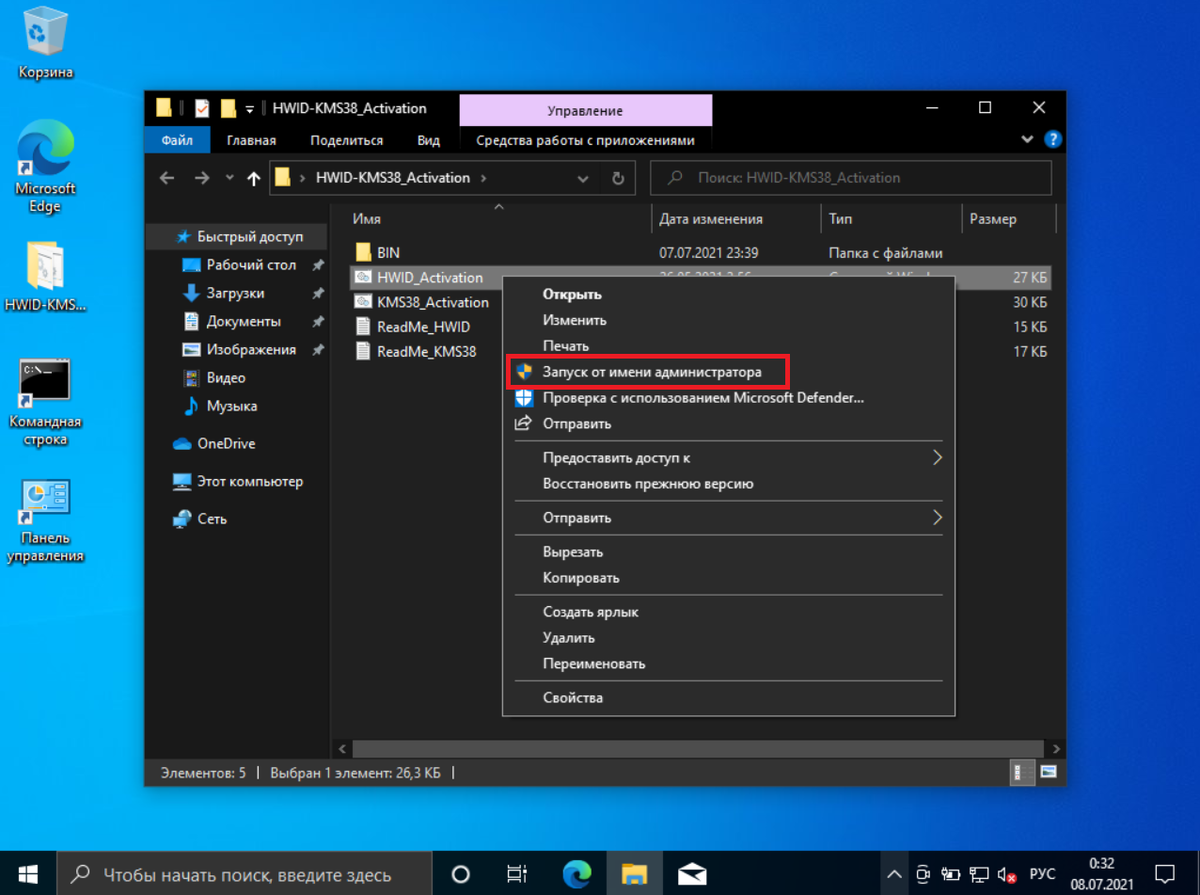This screenshot has width=1200, height=895.
Task: Choose Удалить in the context menu
Action: [x=569, y=638]
